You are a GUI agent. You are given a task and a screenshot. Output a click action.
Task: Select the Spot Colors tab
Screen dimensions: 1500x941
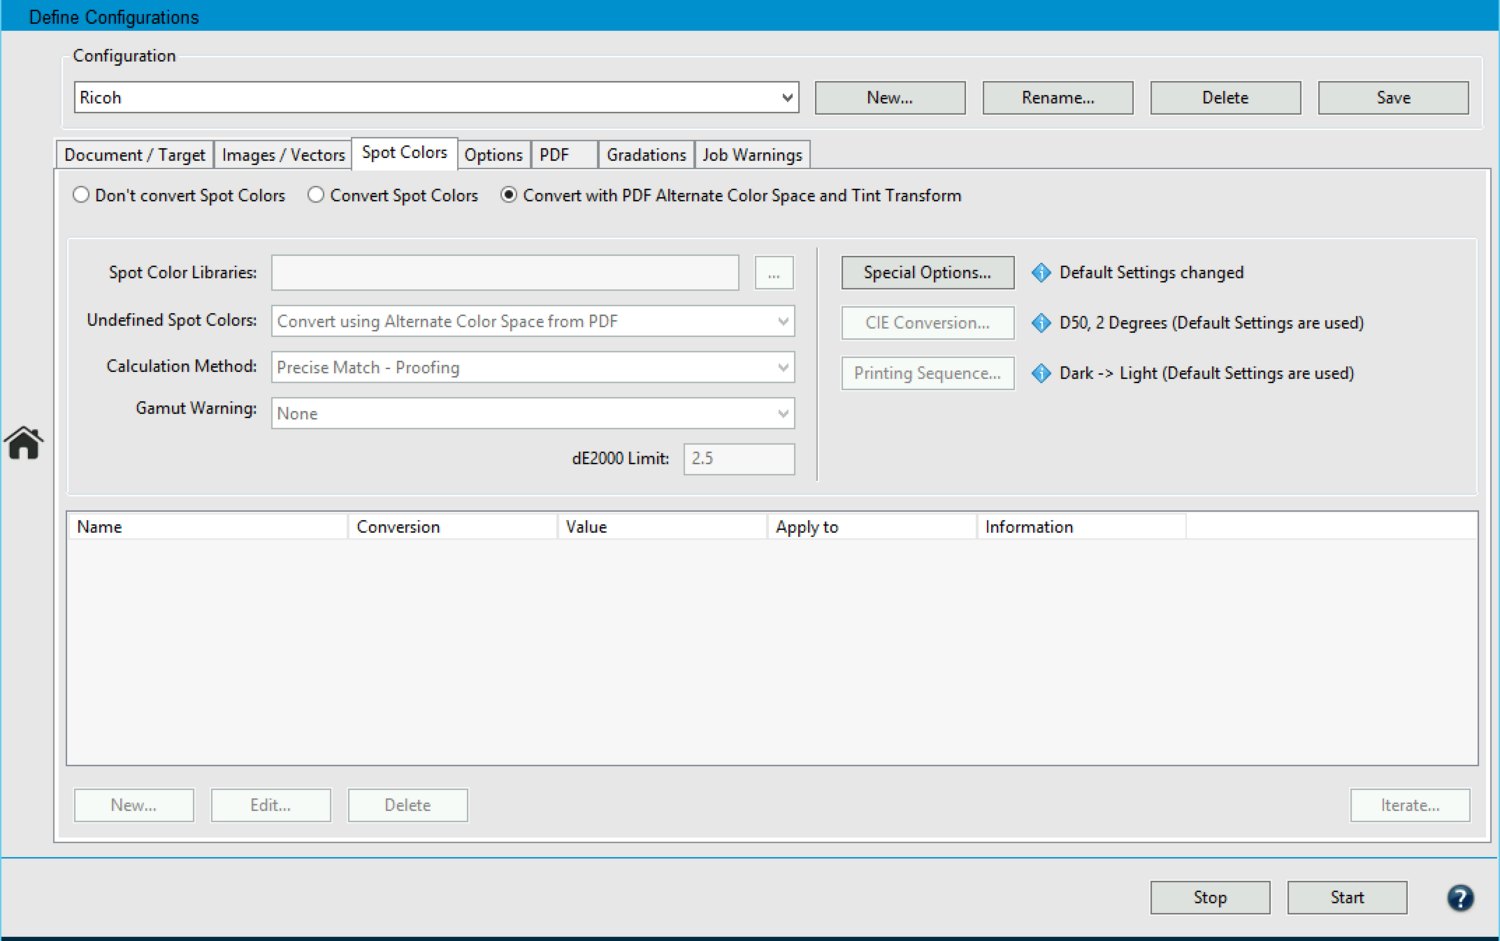405,153
